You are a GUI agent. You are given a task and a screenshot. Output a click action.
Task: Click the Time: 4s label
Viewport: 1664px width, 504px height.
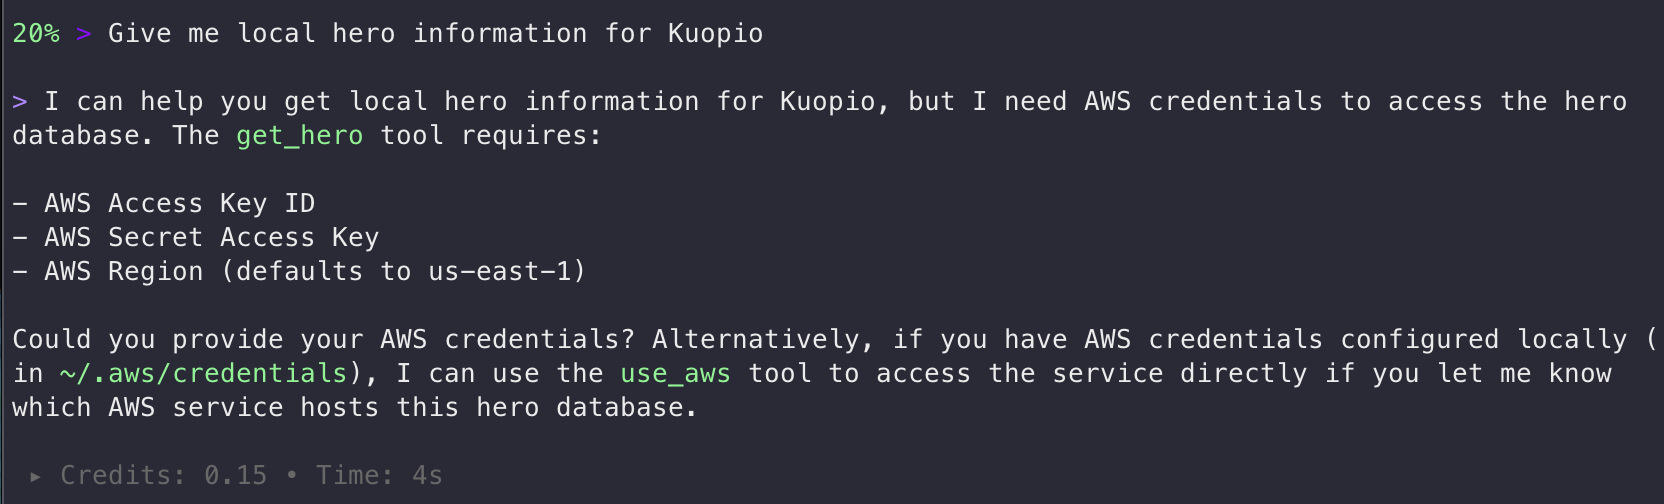[379, 476]
